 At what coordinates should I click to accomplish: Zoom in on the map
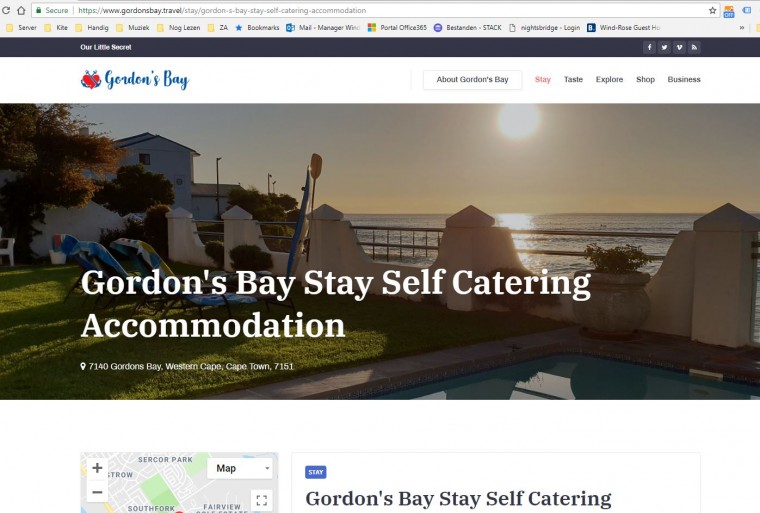click(97, 468)
